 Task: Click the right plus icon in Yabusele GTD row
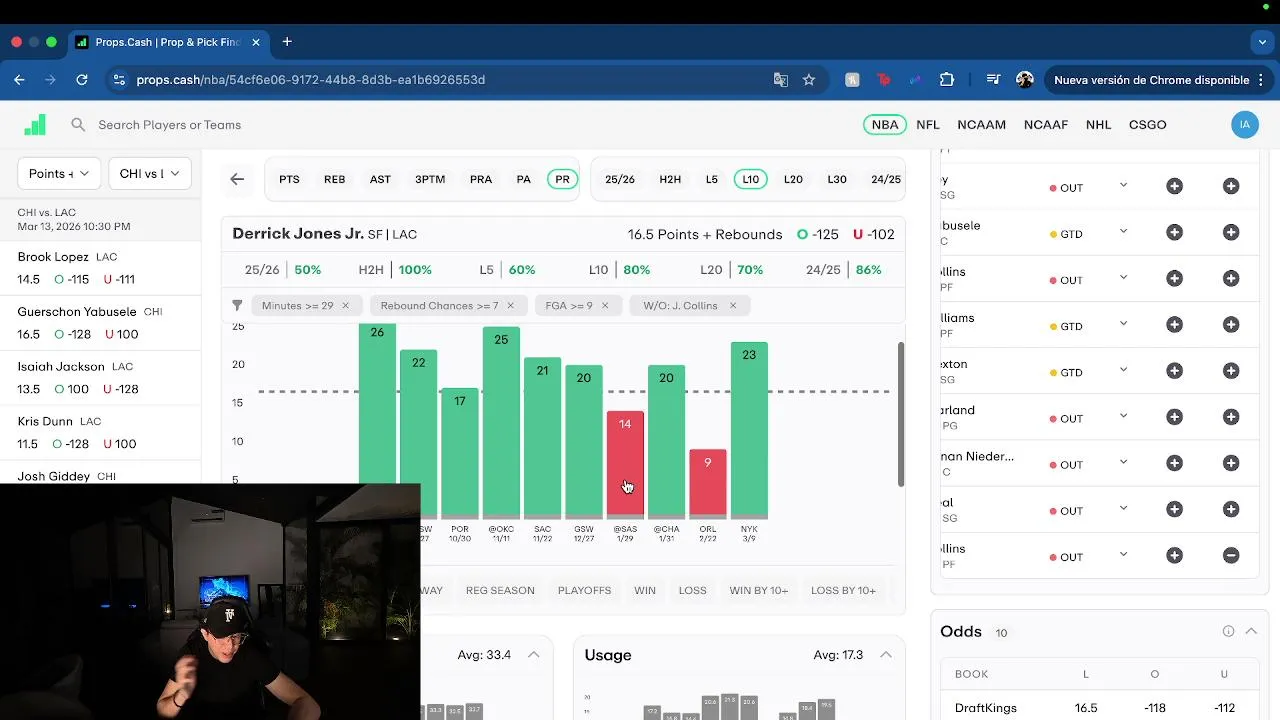tap(1231, 233)
